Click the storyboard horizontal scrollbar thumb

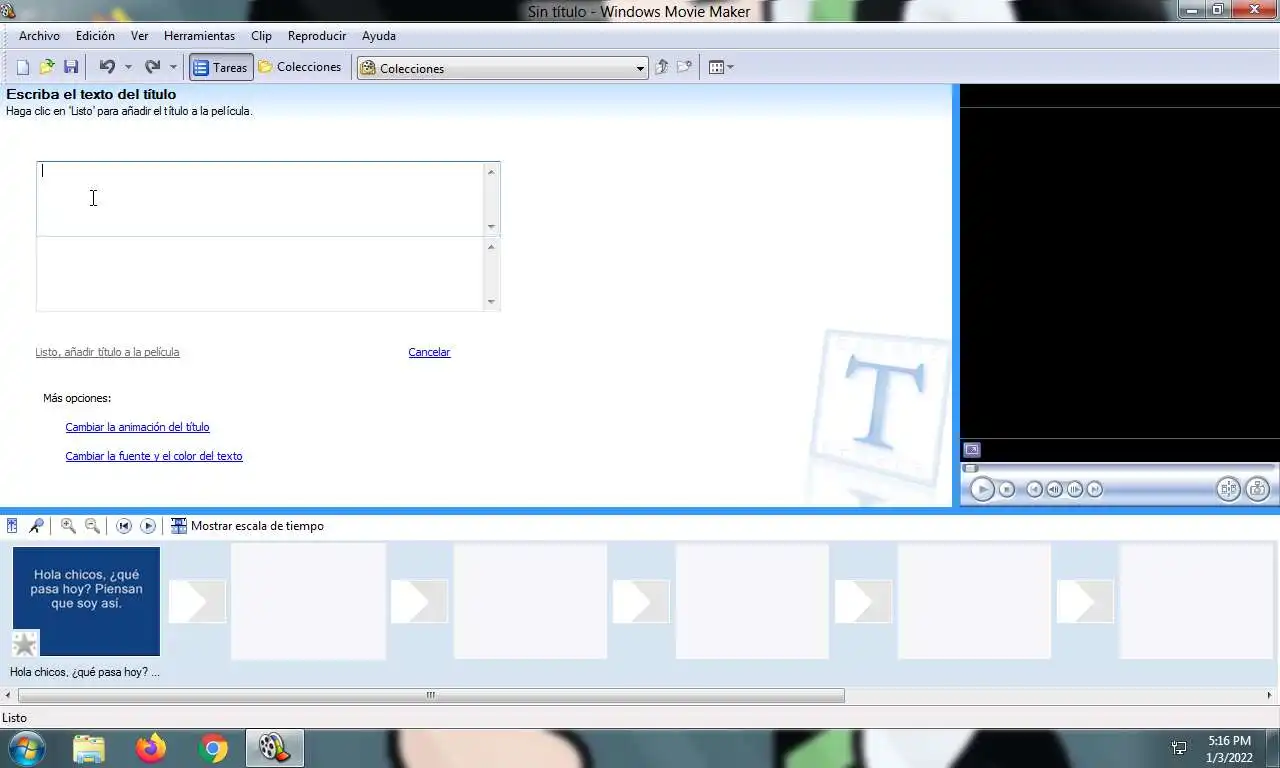click(431, 695)
